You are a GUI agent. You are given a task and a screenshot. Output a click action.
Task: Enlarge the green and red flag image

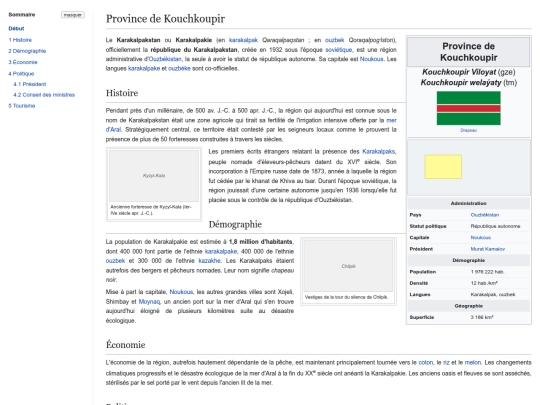tap(468, 108)
